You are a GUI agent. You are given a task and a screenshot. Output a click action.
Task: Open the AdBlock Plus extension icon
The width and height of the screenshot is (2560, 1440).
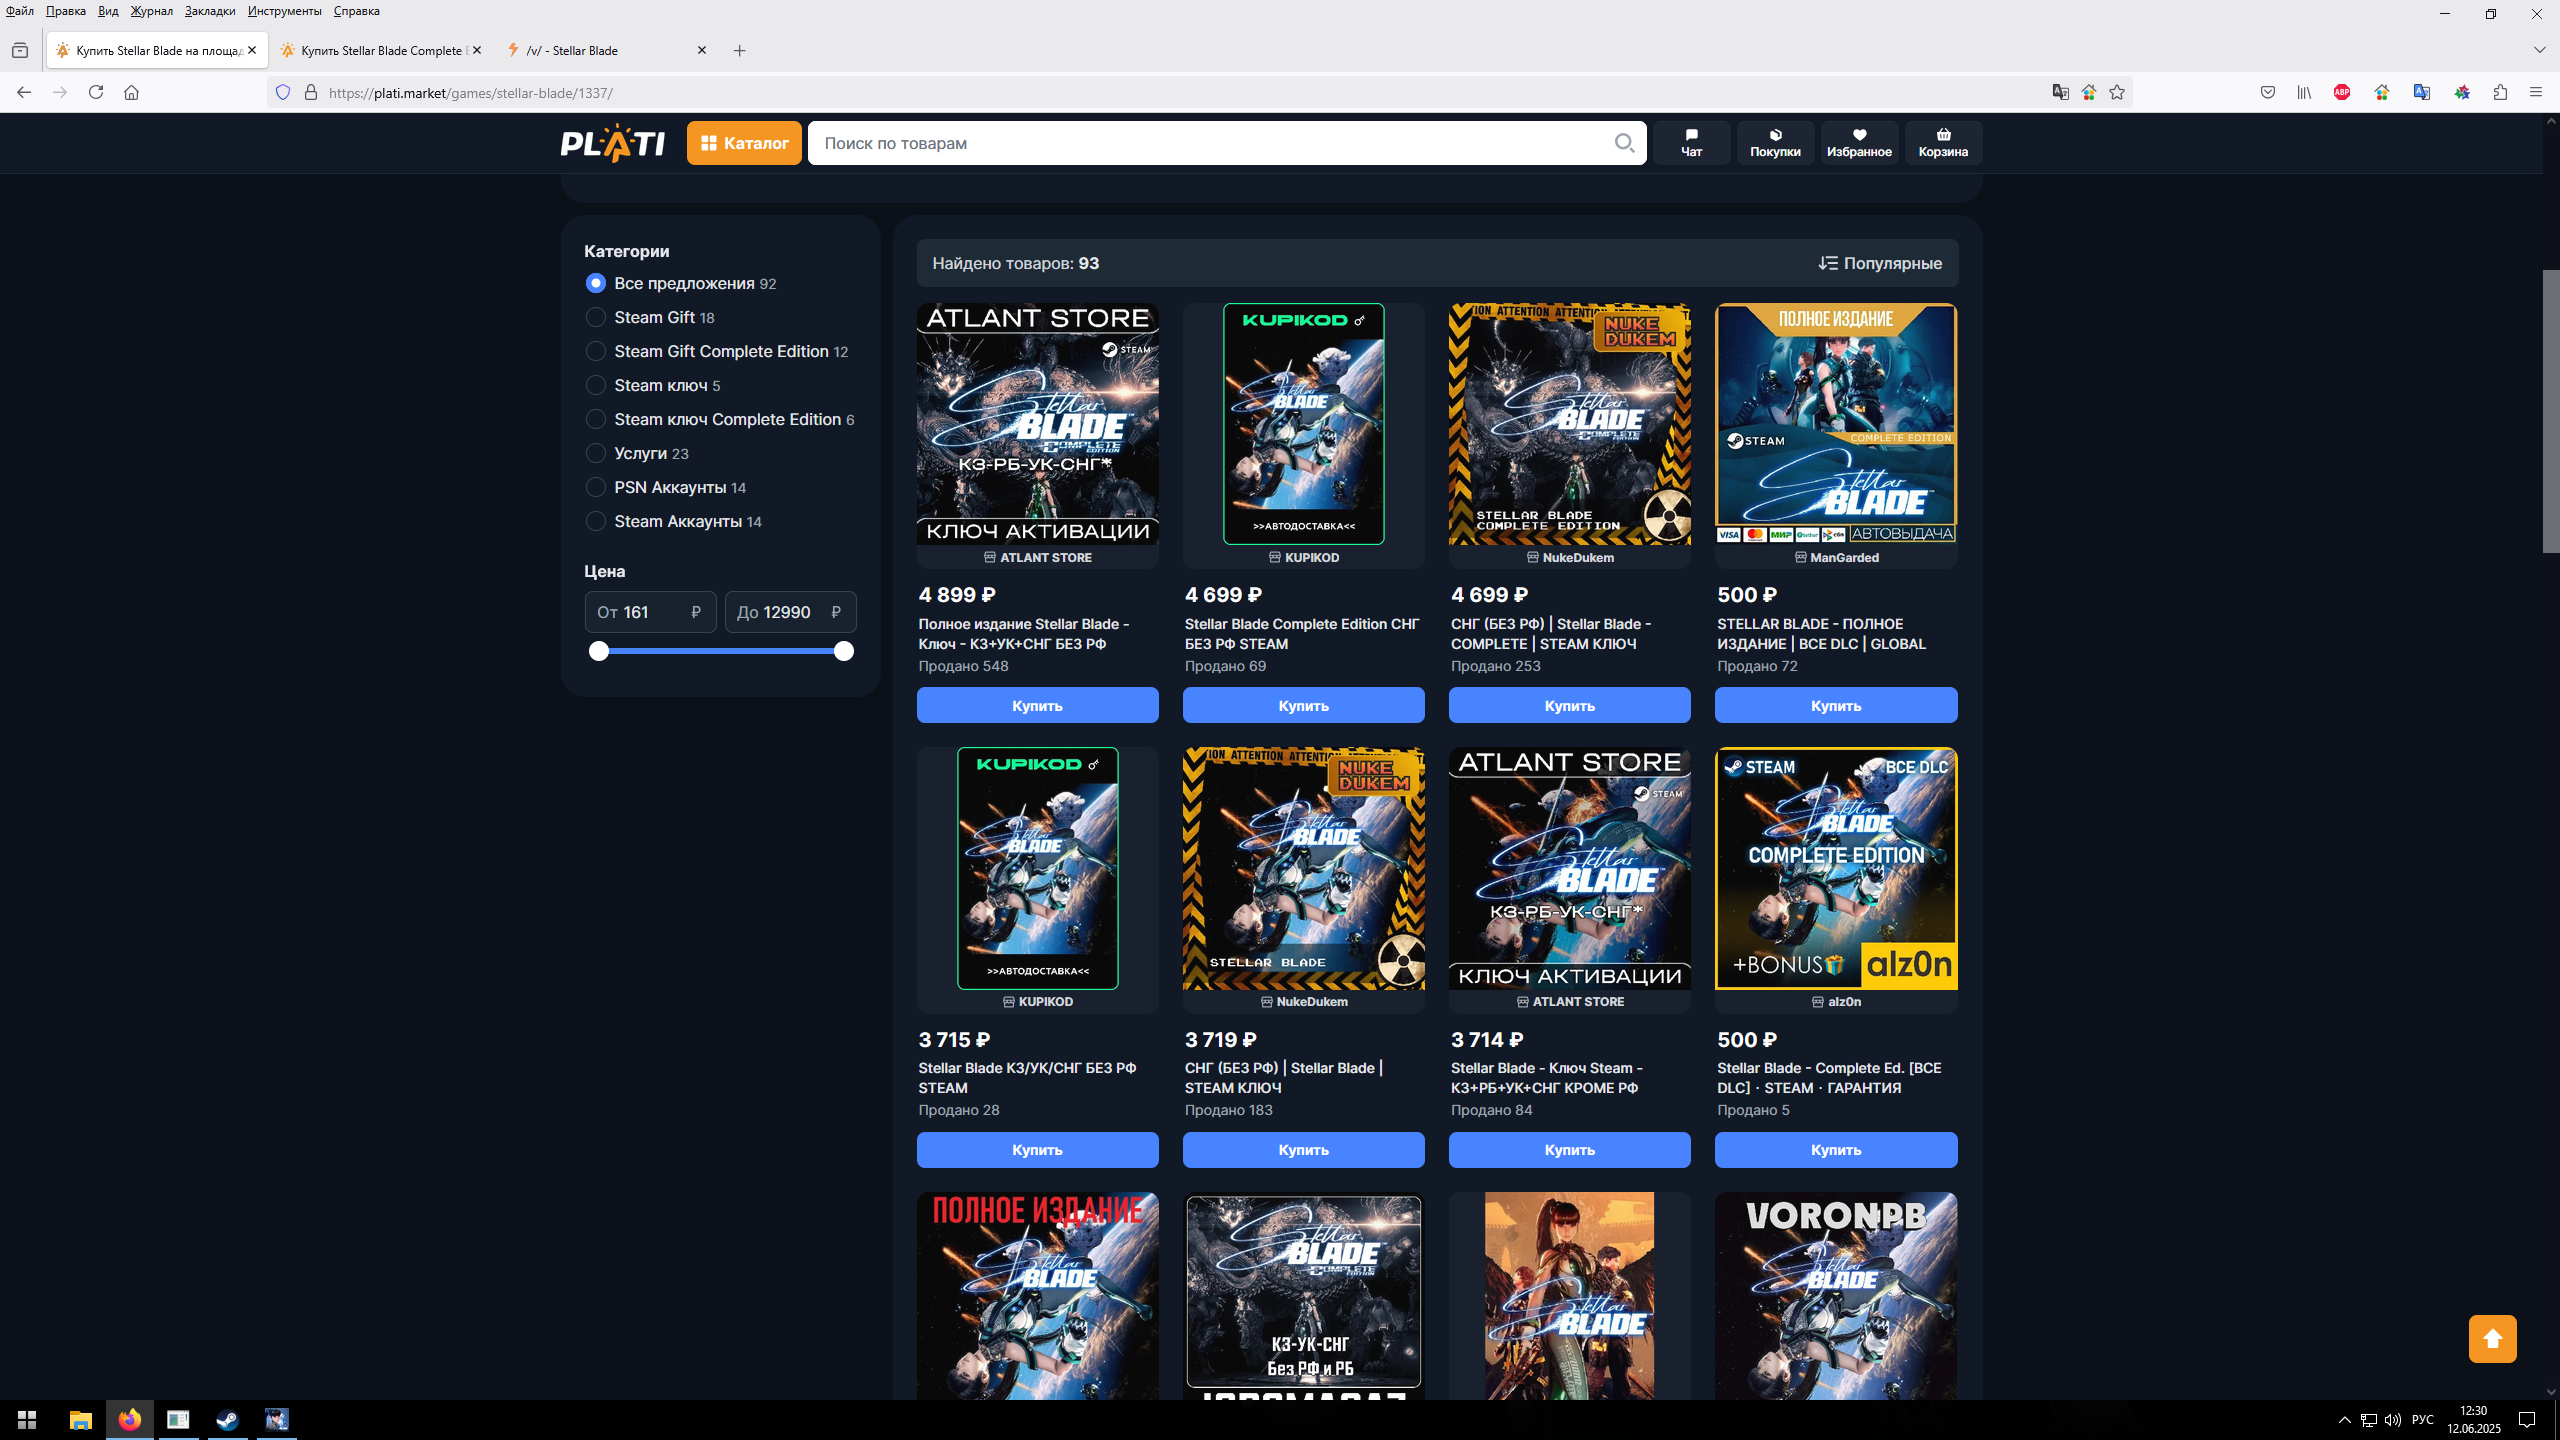2342,92
